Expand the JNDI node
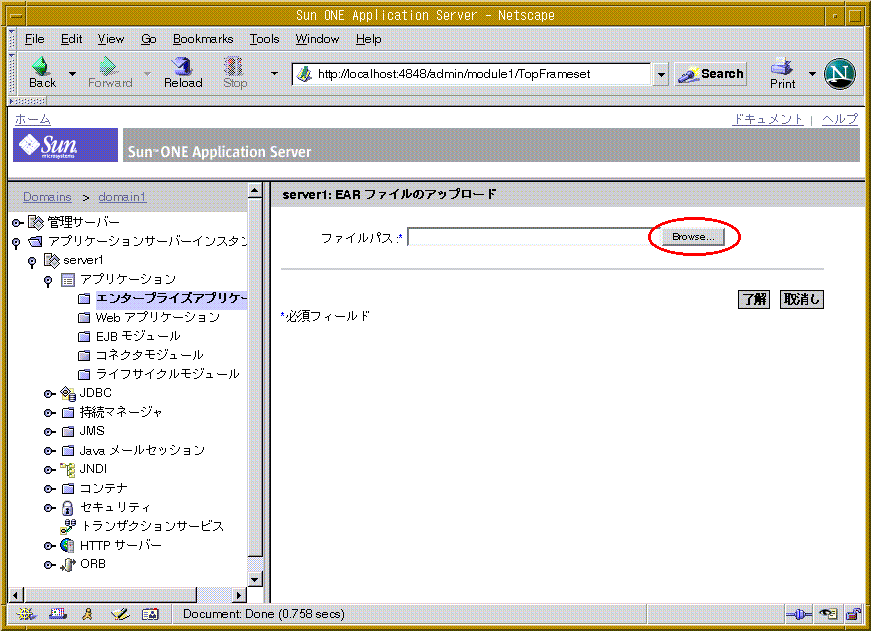 pyautogui.click(x=49, y=470)
